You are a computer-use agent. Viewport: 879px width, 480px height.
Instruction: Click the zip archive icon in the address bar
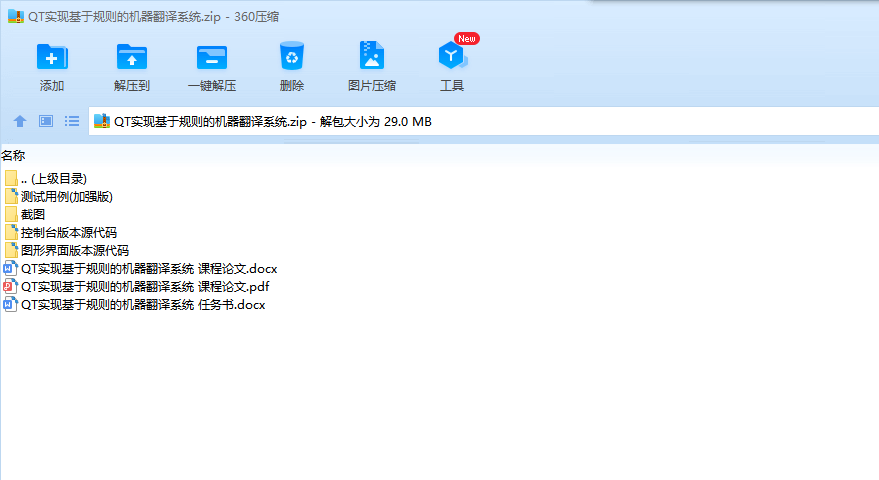click(101, 121)
